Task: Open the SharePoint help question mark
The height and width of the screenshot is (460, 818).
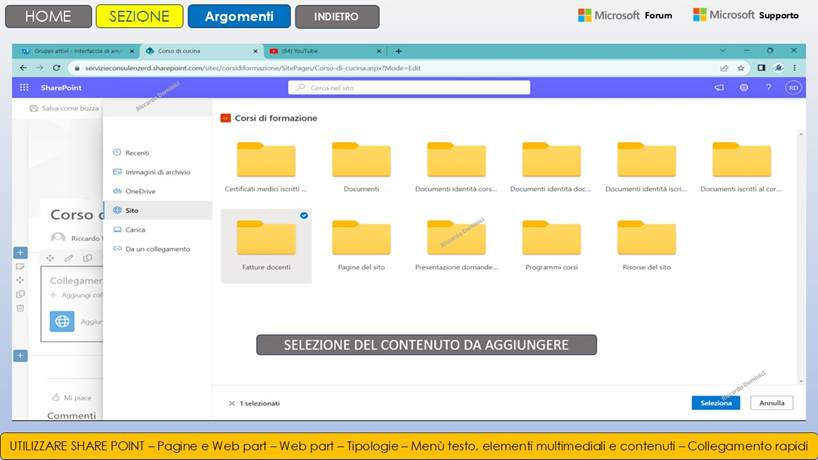Action: point(768,88)
